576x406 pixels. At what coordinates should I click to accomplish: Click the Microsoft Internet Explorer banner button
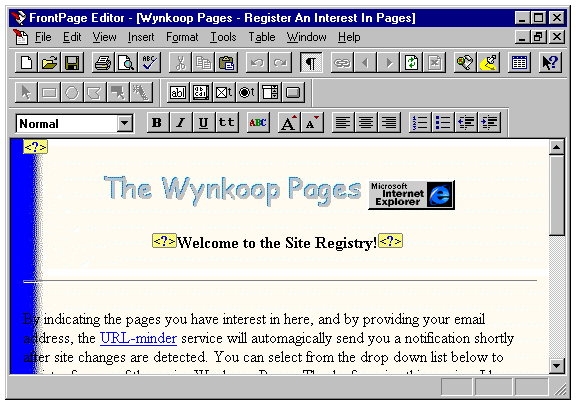point(411,195)
